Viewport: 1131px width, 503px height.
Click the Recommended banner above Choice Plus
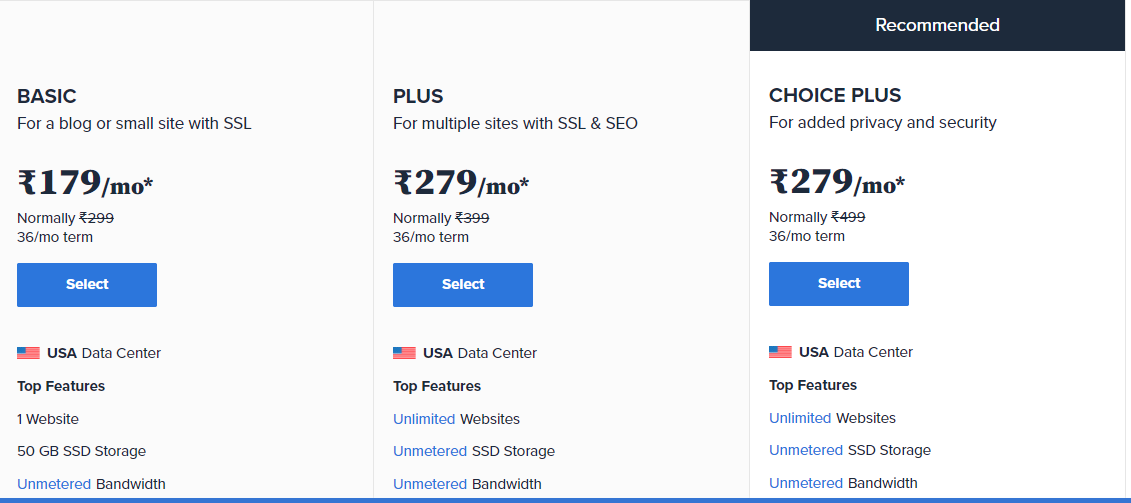tap(937, 25)
